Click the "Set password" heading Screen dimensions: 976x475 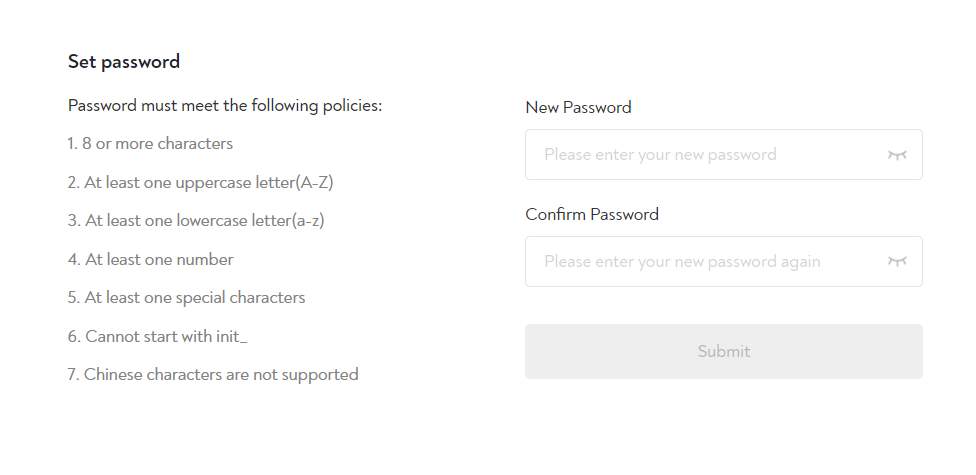(124, 62)
